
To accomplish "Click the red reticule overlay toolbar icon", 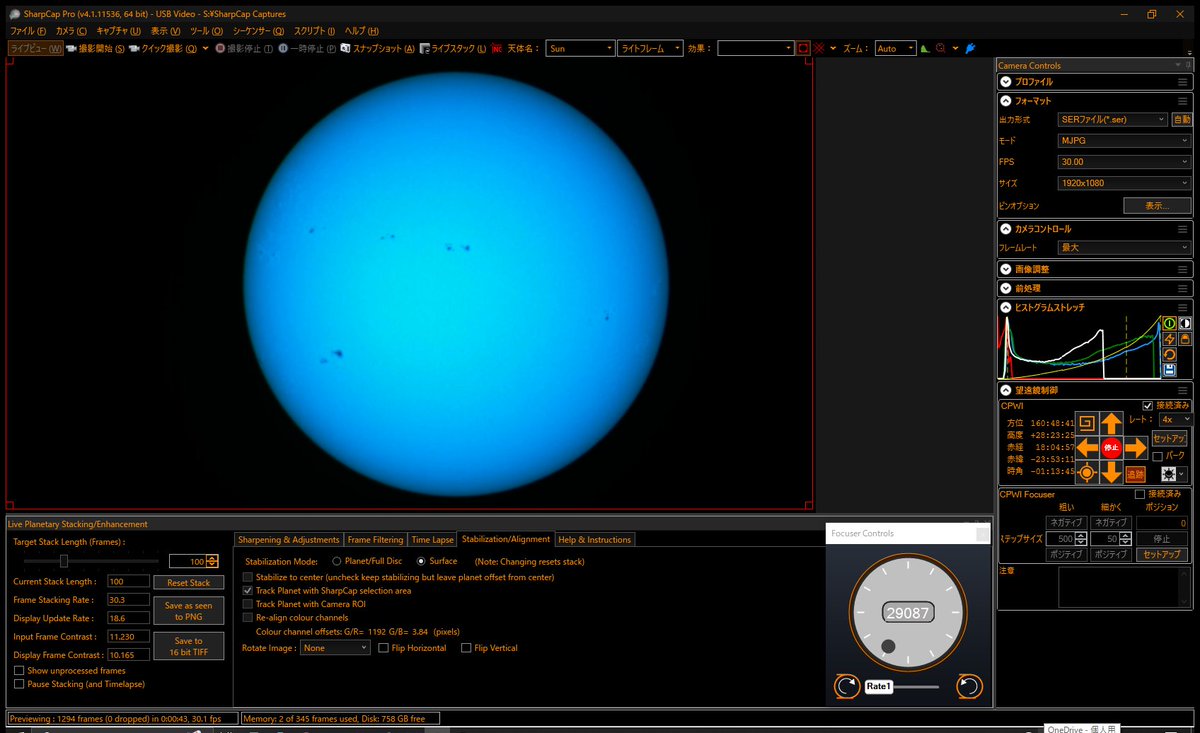I will [x=819, y=48].
